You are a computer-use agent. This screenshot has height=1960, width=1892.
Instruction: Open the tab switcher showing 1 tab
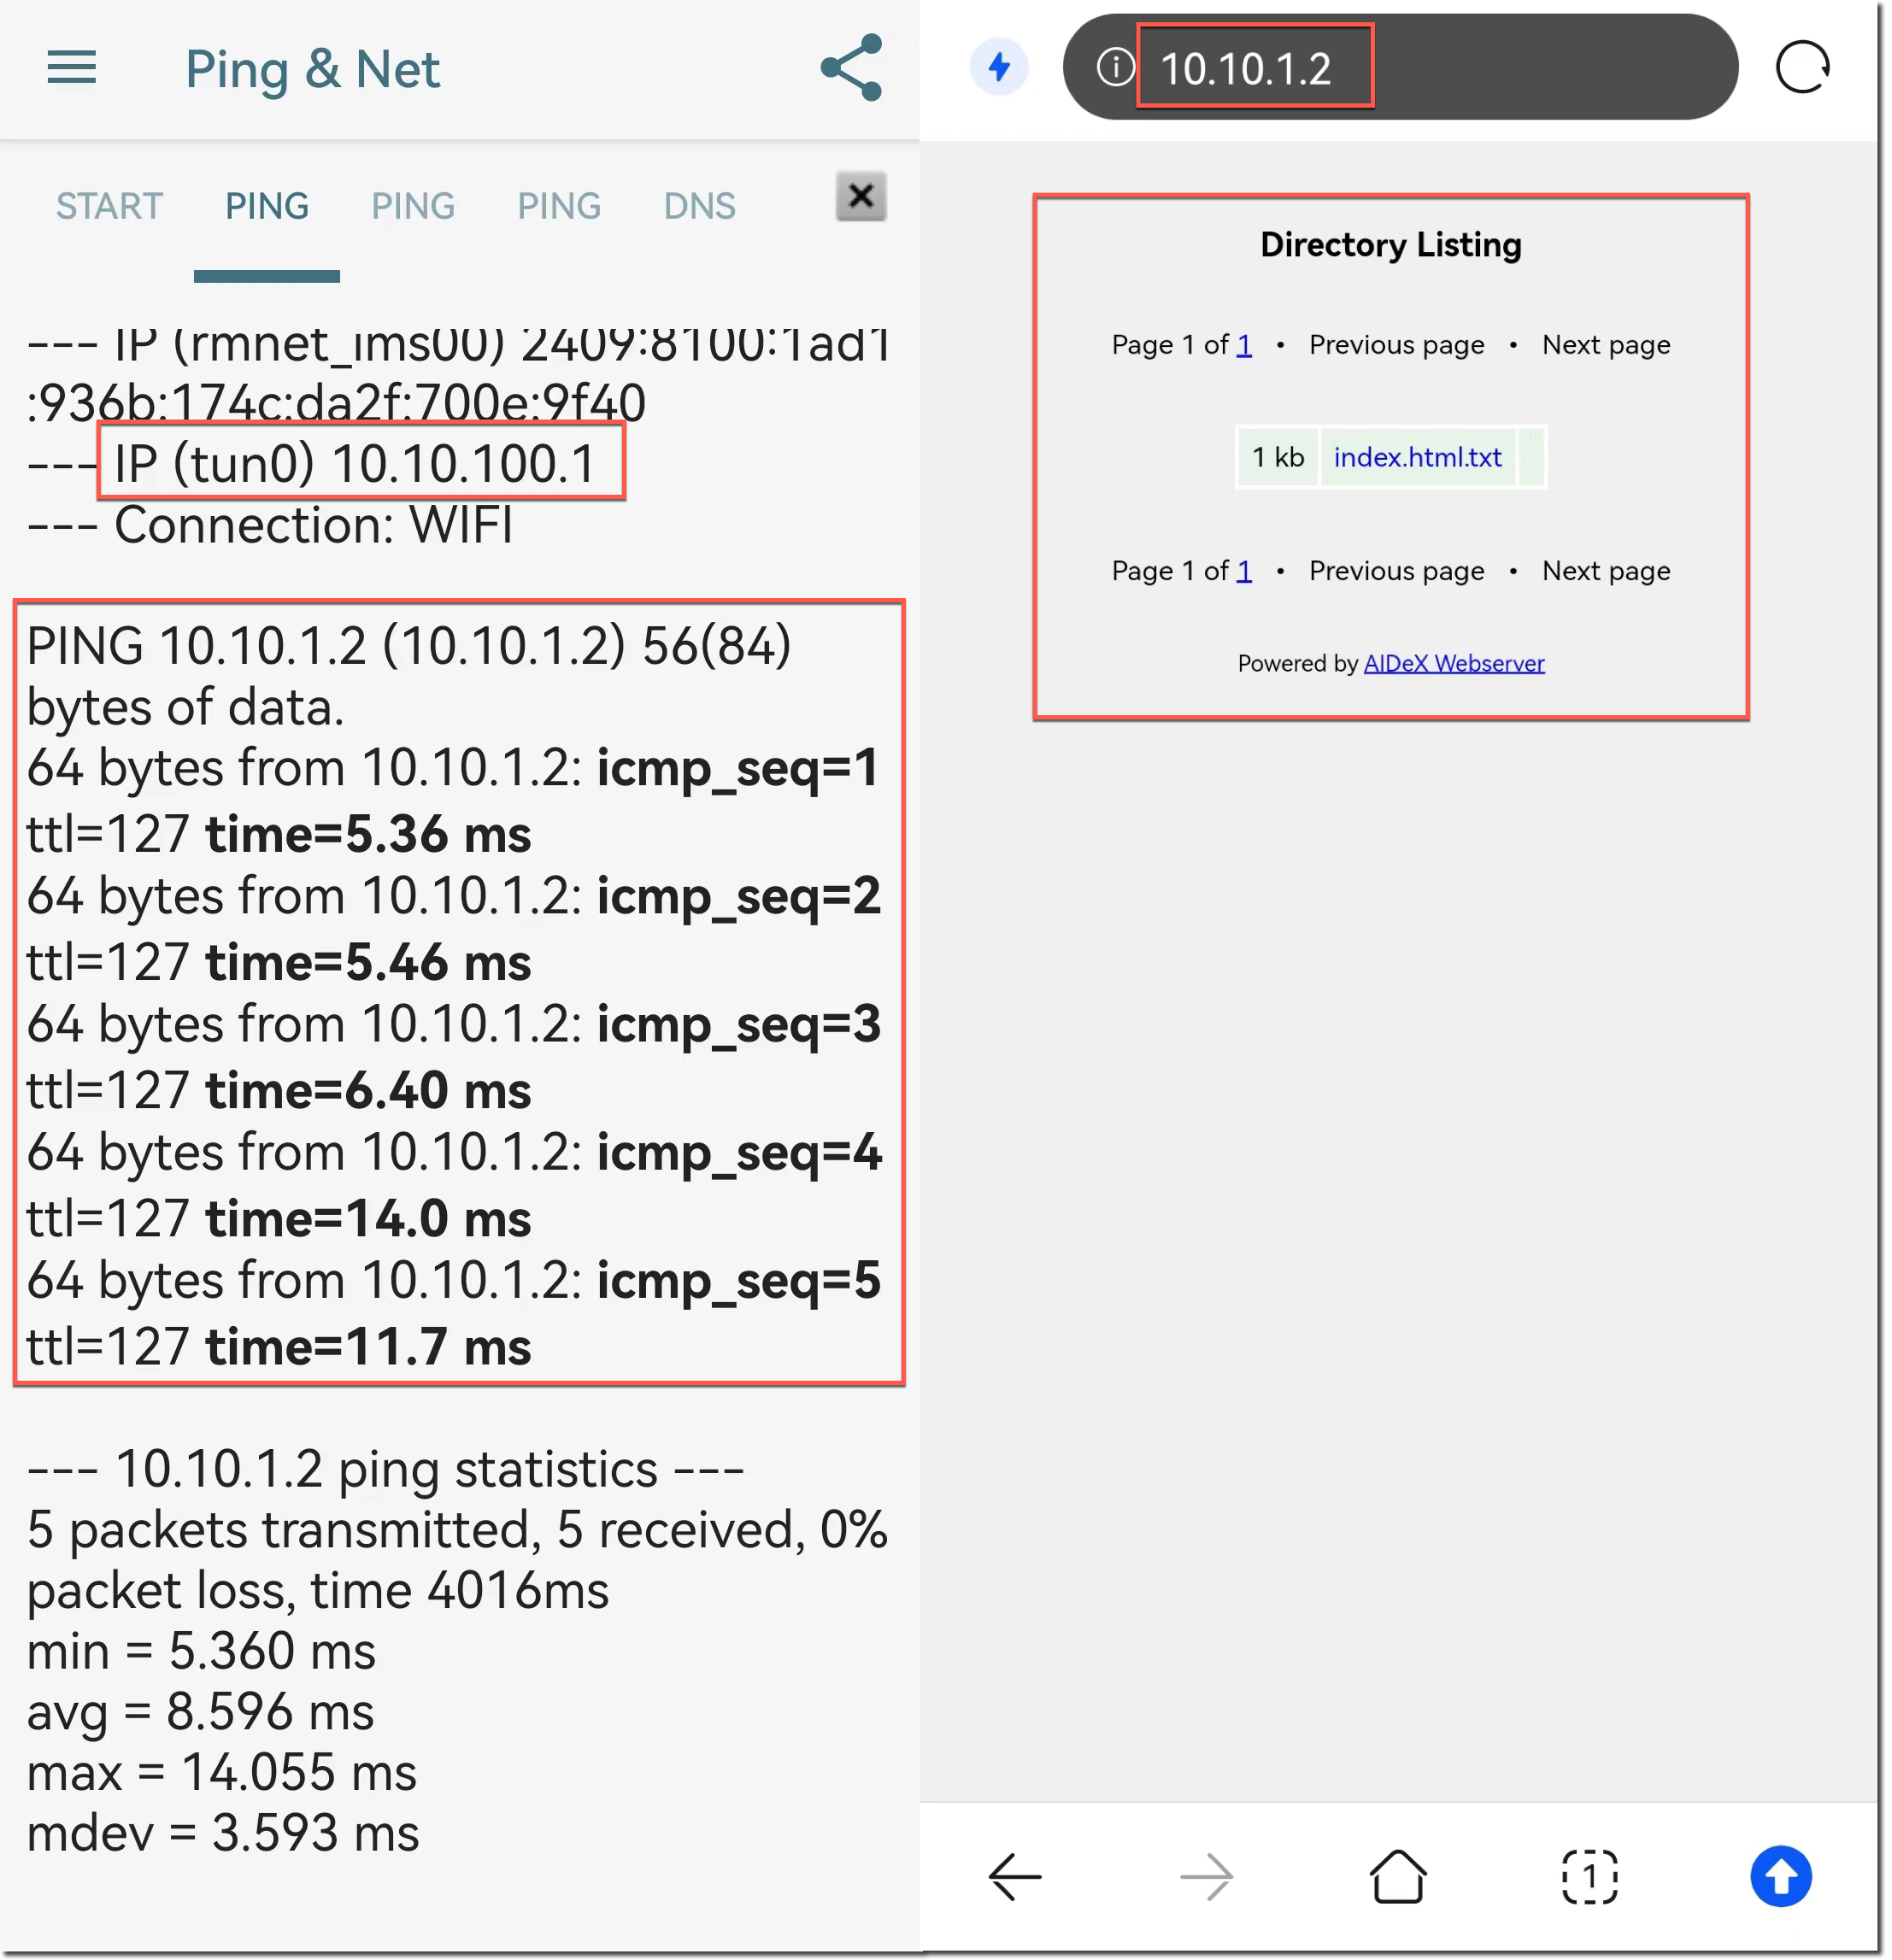pos(1590,1876)
